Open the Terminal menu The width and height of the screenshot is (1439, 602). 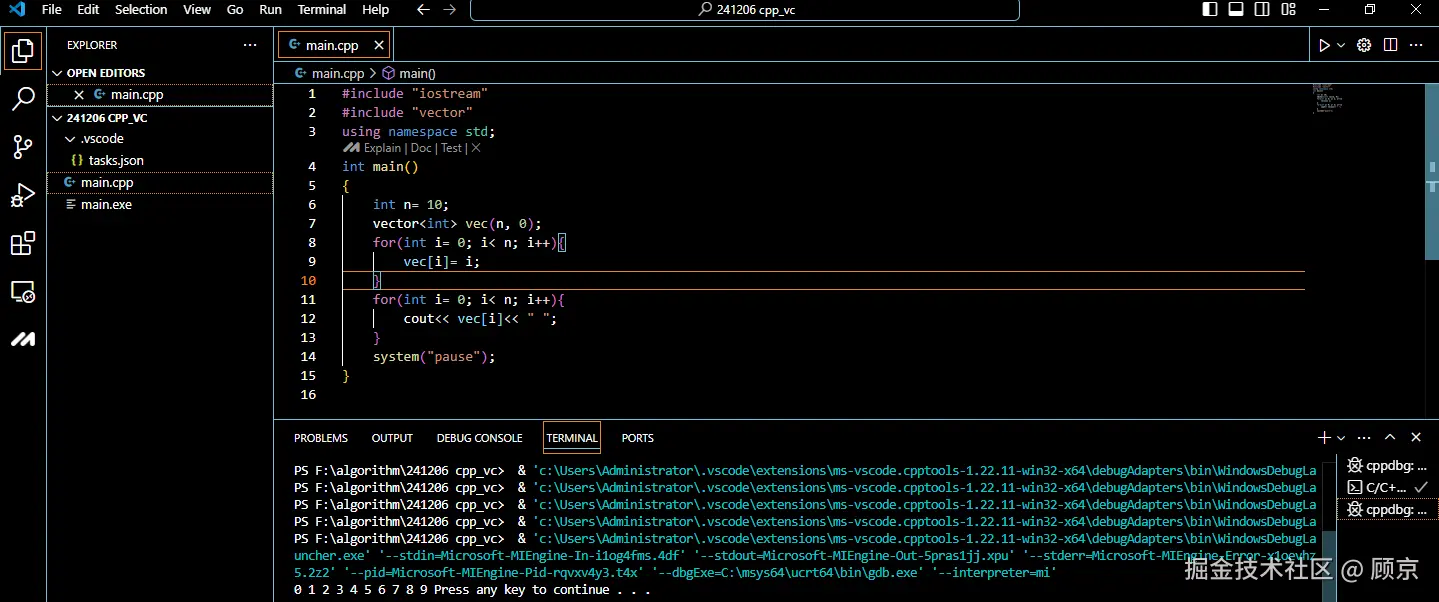[x=322, y=10]
